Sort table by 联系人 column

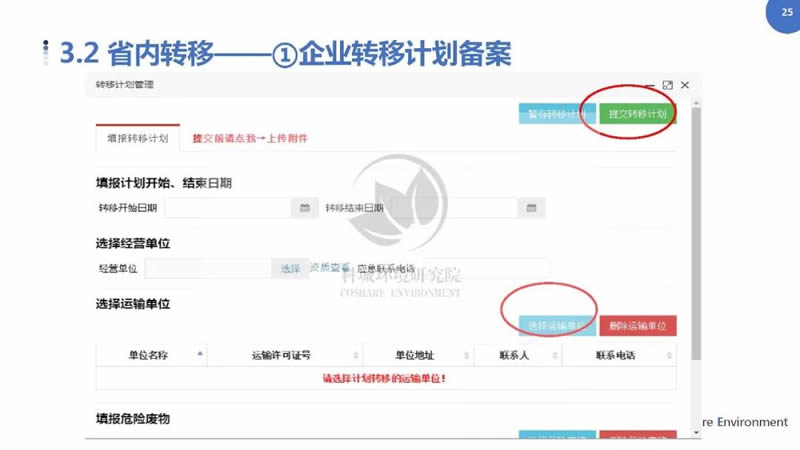pyautogui.click(x=553, y=355)
